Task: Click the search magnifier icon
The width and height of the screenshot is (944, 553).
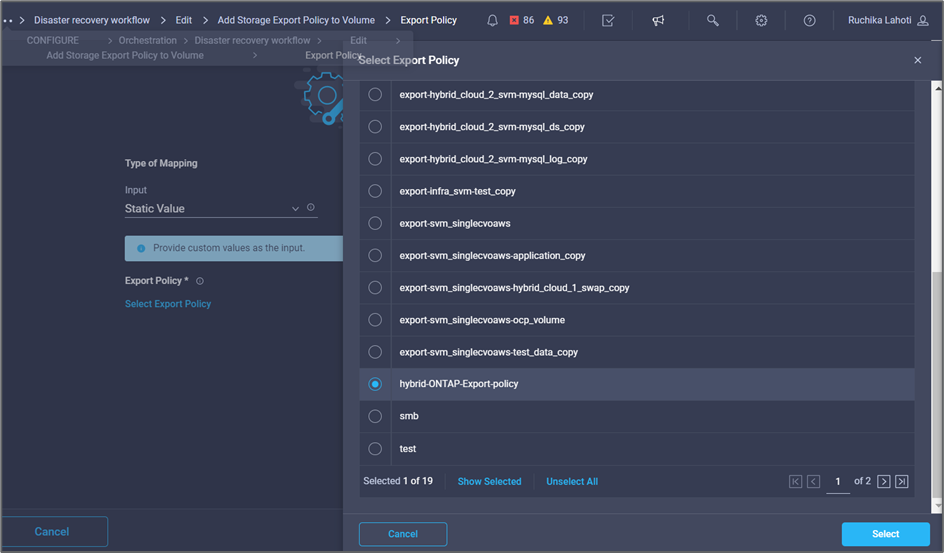Action: [712, 20]
